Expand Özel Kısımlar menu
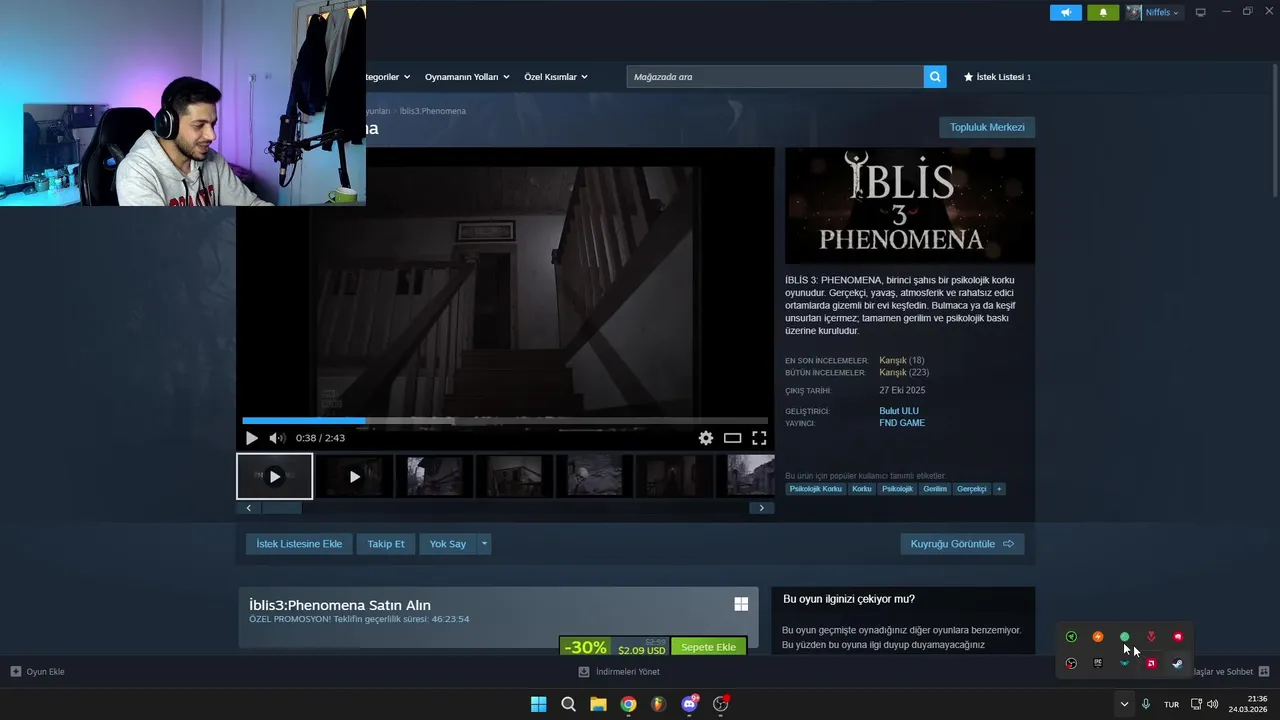The image size is (1280, 720). [556, 77]
